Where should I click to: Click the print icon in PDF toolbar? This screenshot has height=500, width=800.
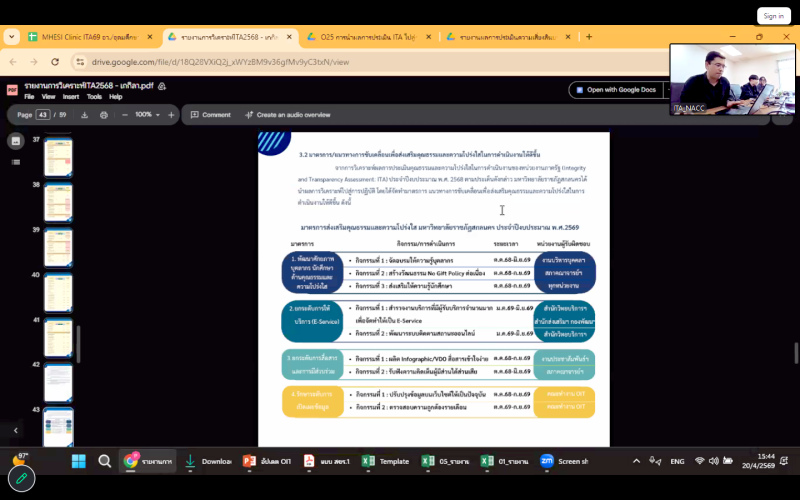coord(103,115)
